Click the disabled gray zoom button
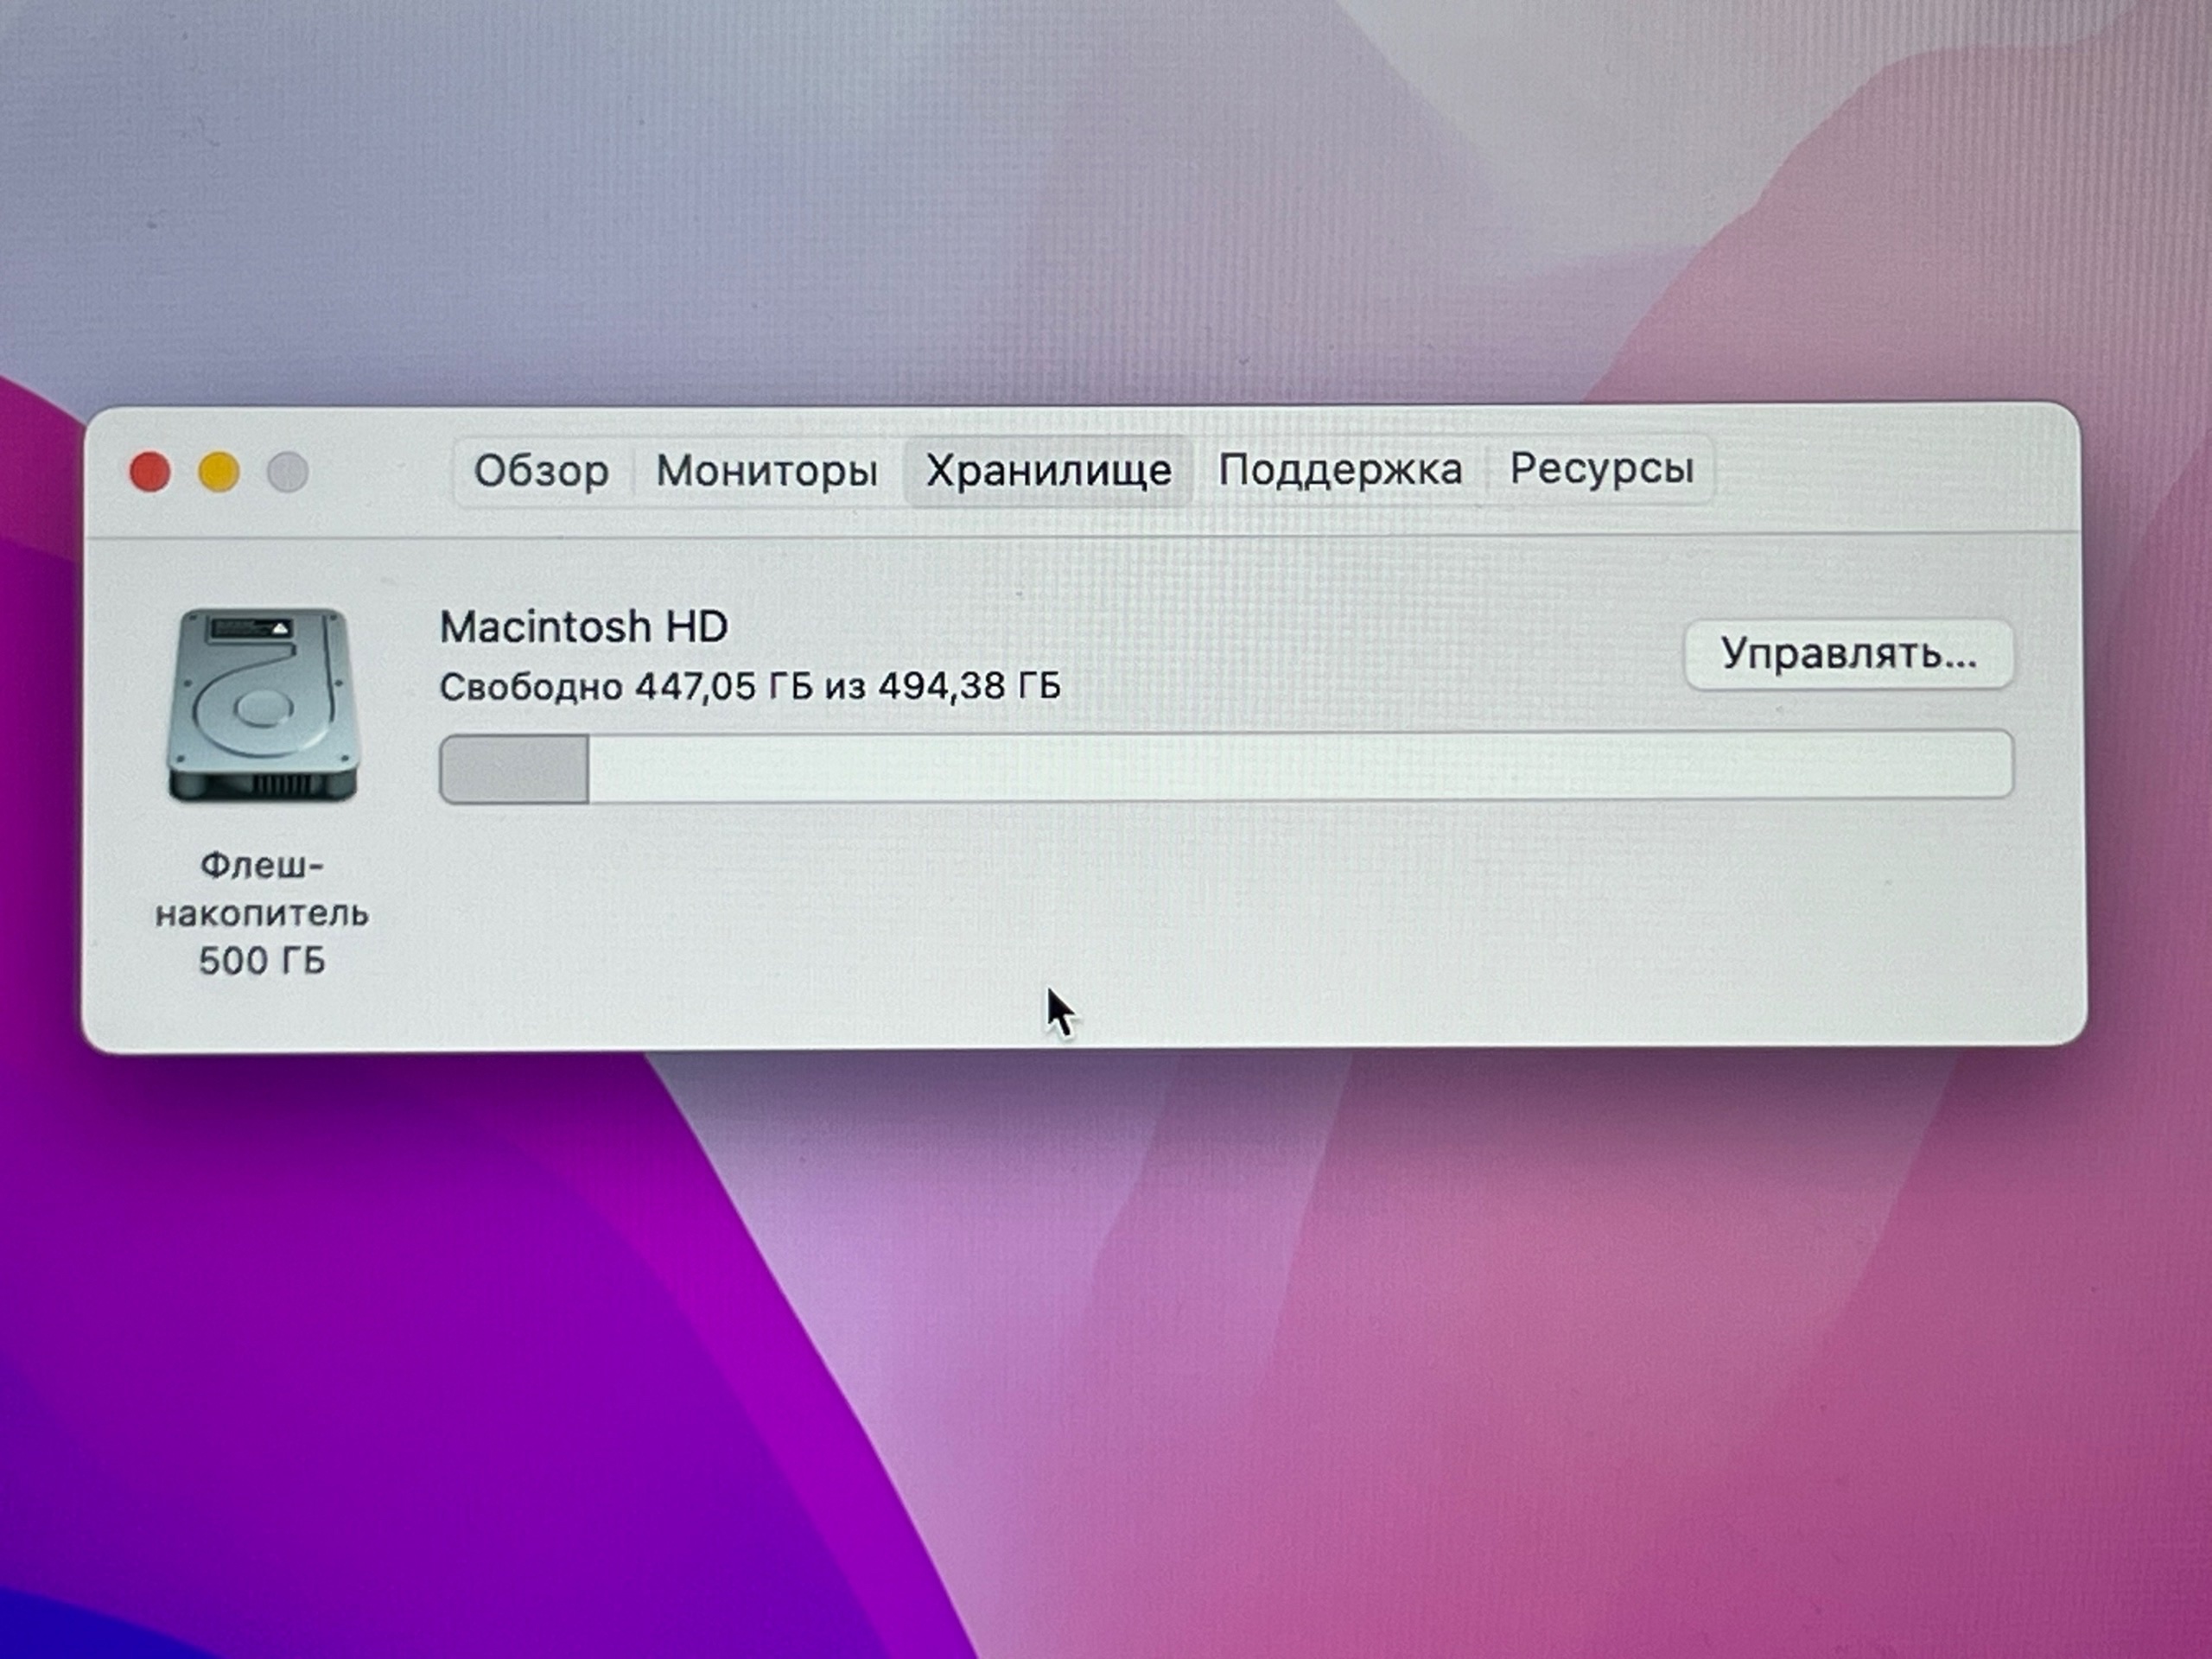Viewport: 2212px width, 1659px height. [288, 472]
